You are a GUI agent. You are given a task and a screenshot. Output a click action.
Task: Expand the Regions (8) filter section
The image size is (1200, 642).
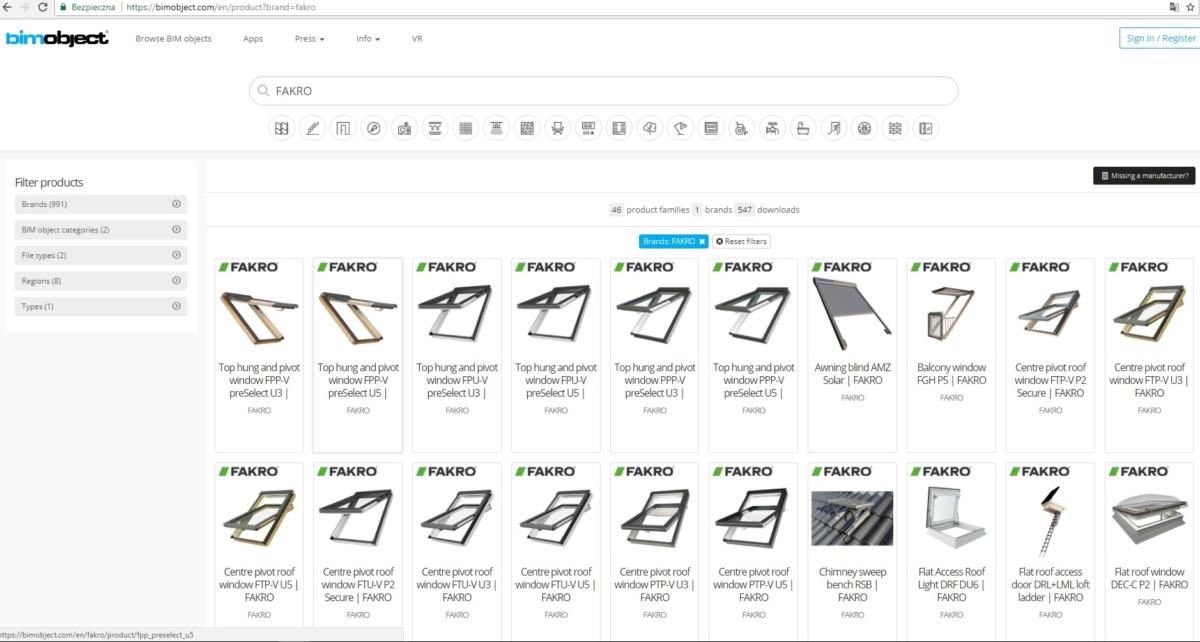(x=100, y=280)
